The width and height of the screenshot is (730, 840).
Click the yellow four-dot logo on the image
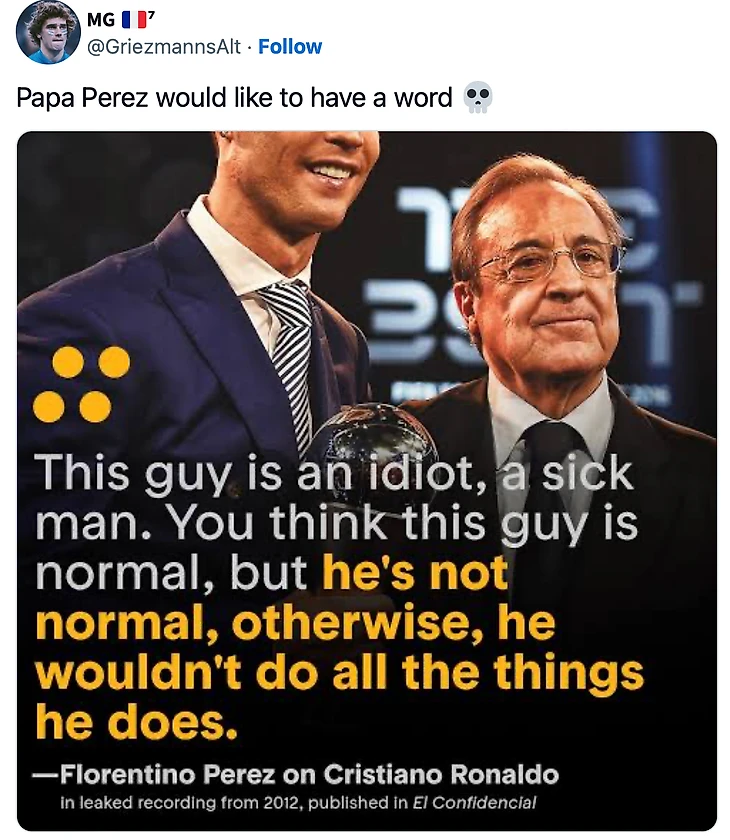tap(81, 384)
